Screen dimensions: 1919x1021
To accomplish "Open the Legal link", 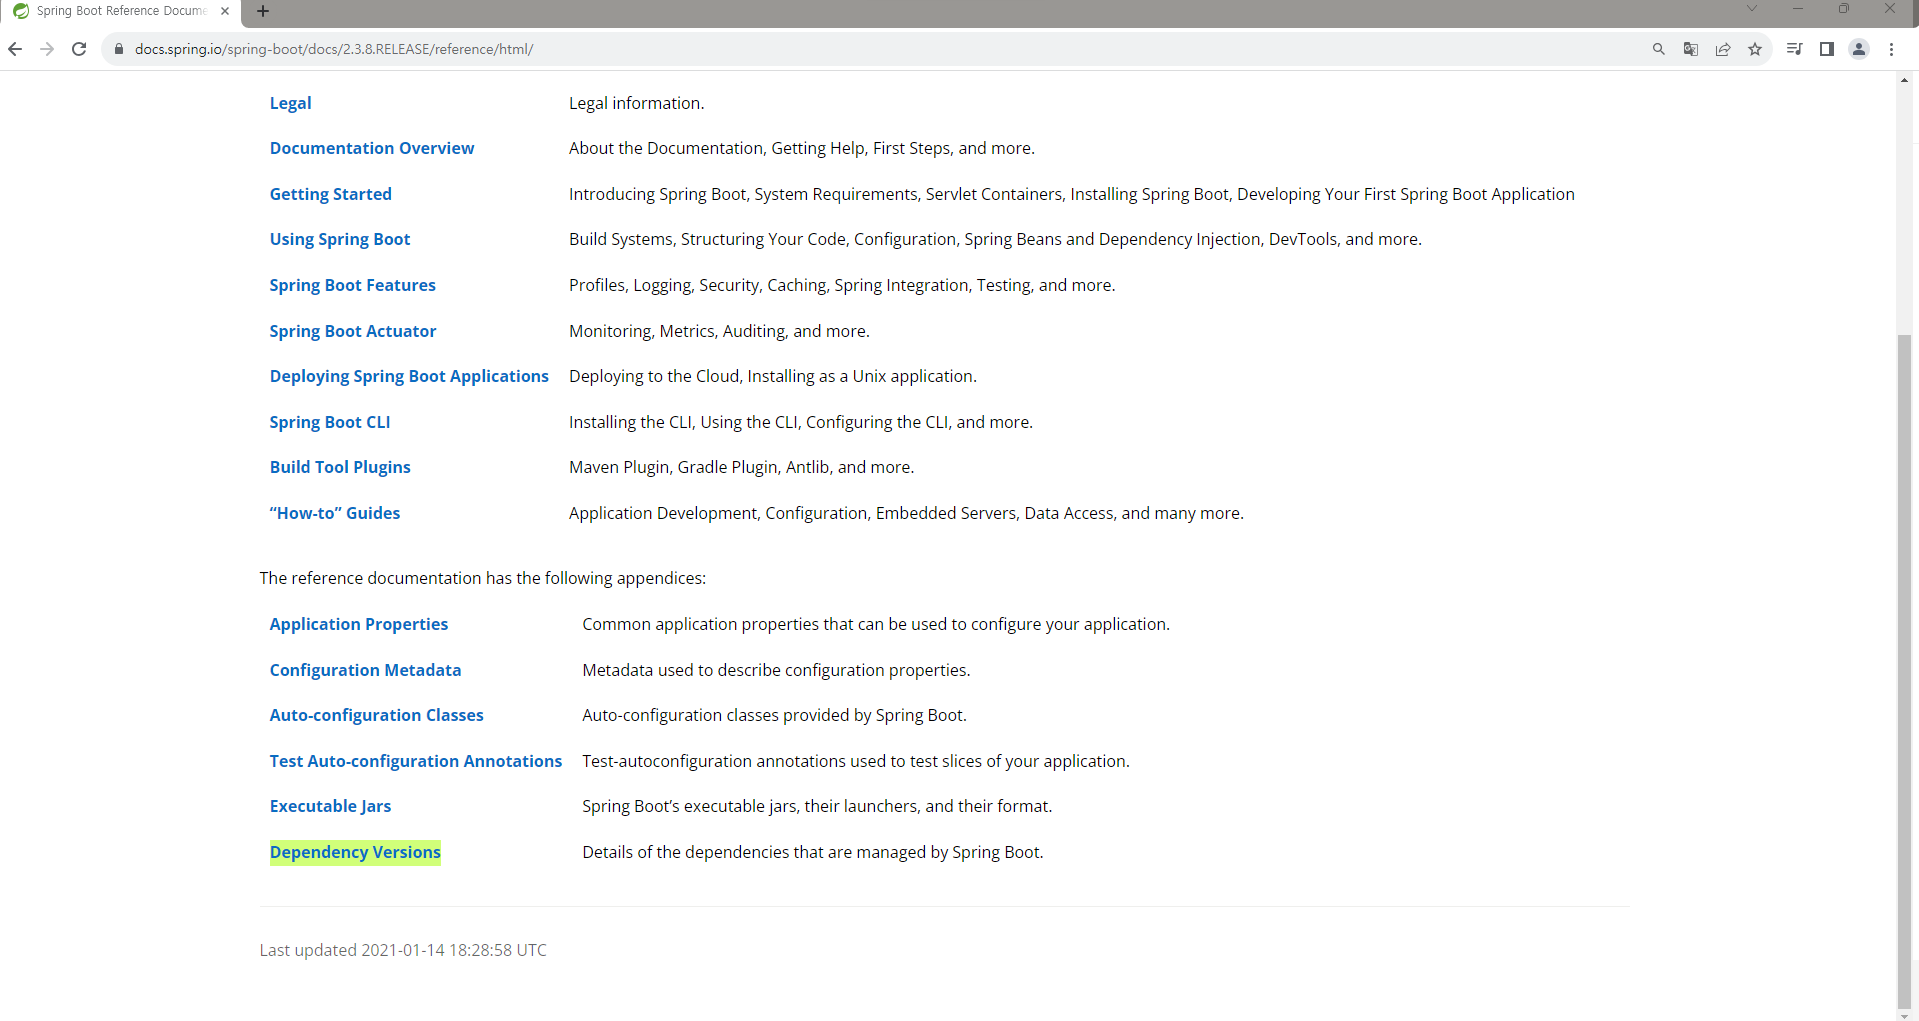I will [290, 103].
